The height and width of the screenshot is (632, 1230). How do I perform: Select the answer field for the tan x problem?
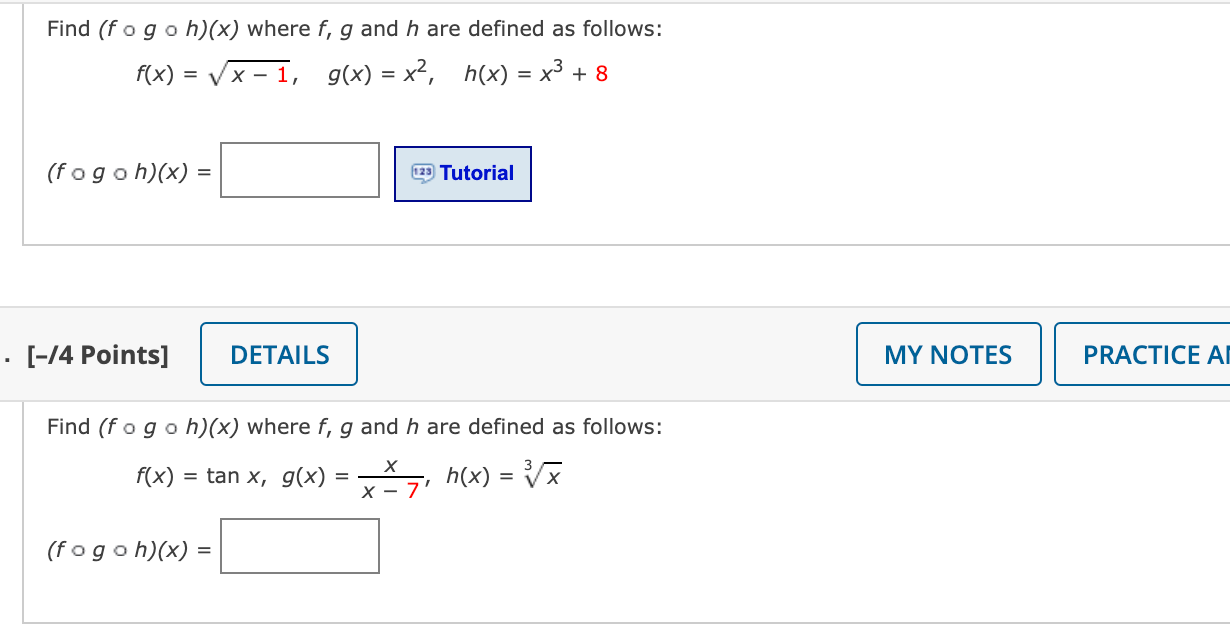tap(299, 545)
